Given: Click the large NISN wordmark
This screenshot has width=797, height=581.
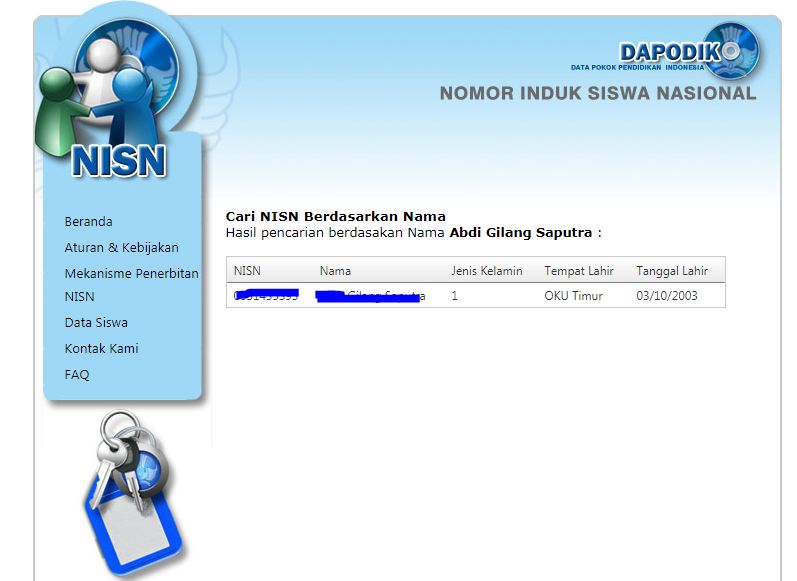Looking at the screenshot, I should pos(119,161).
